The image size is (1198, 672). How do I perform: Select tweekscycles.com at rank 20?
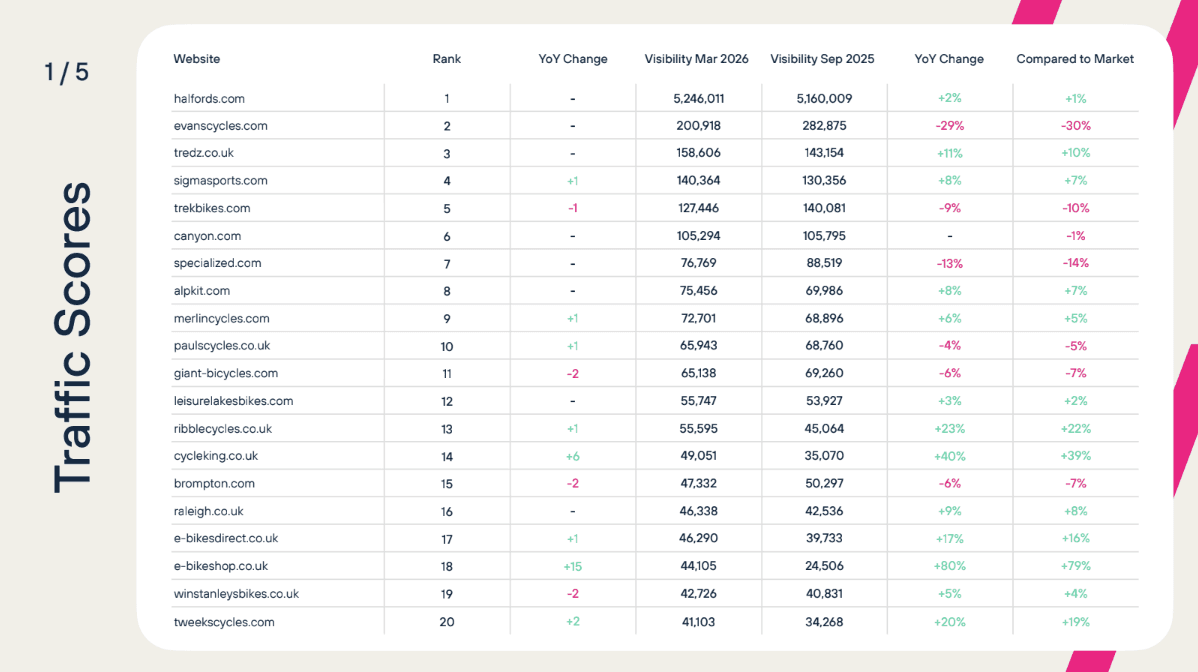(224, 622)
